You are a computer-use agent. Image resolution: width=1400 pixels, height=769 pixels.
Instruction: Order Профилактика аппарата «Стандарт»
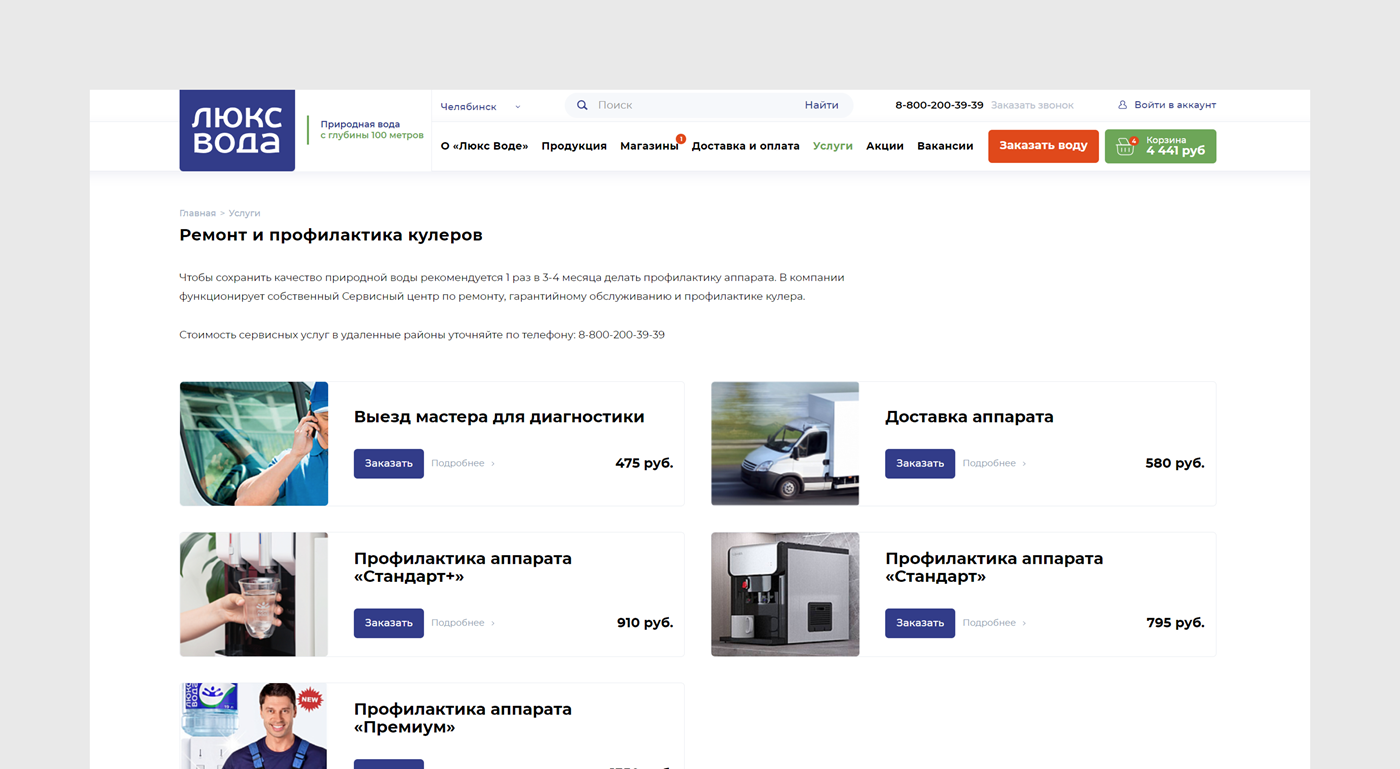(920, 623)
